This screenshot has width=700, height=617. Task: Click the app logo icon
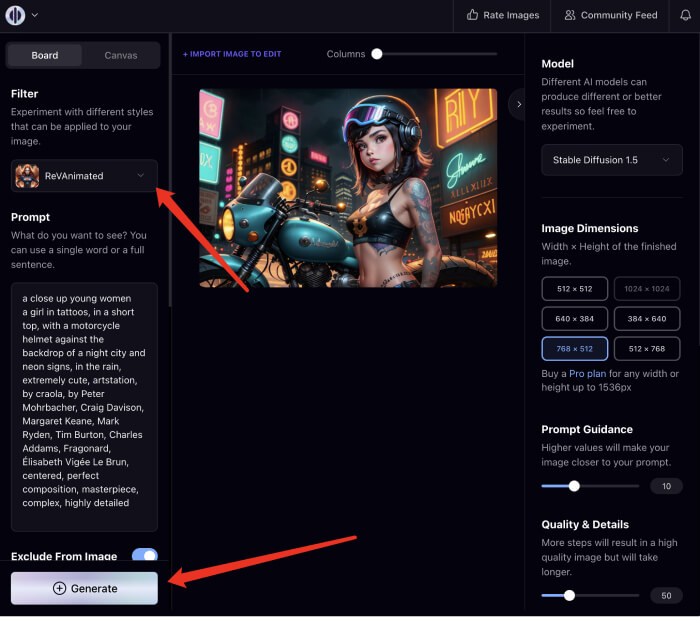[17, 15]
